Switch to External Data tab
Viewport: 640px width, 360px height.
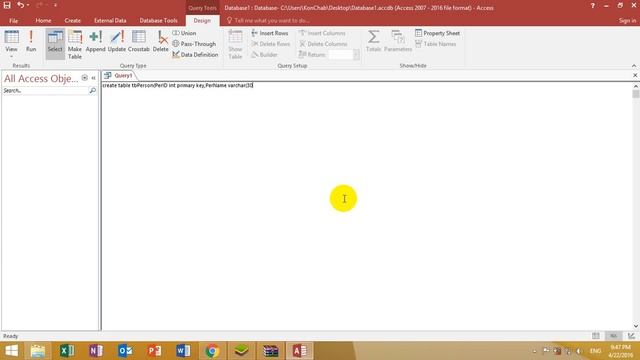(110, 20)
